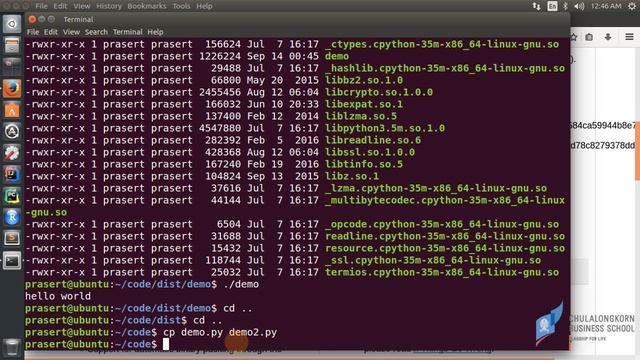Click the '_opcode.cpython-35m' file name

point(442,224)
